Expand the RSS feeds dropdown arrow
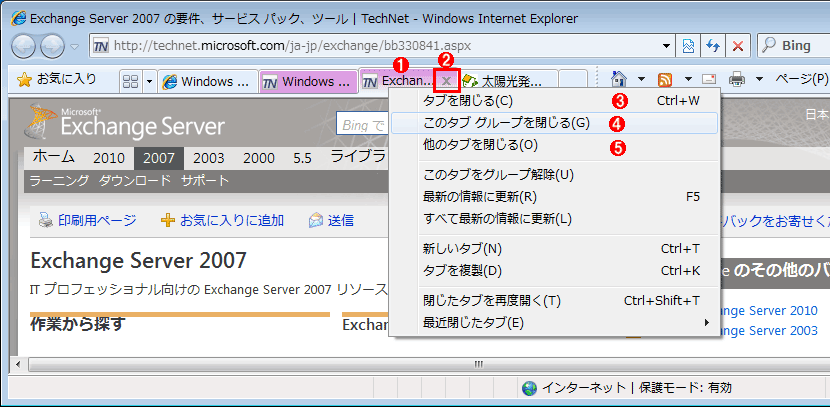This screenshot has height=407, width=830. pyautogui.click(x=688, y=79)
